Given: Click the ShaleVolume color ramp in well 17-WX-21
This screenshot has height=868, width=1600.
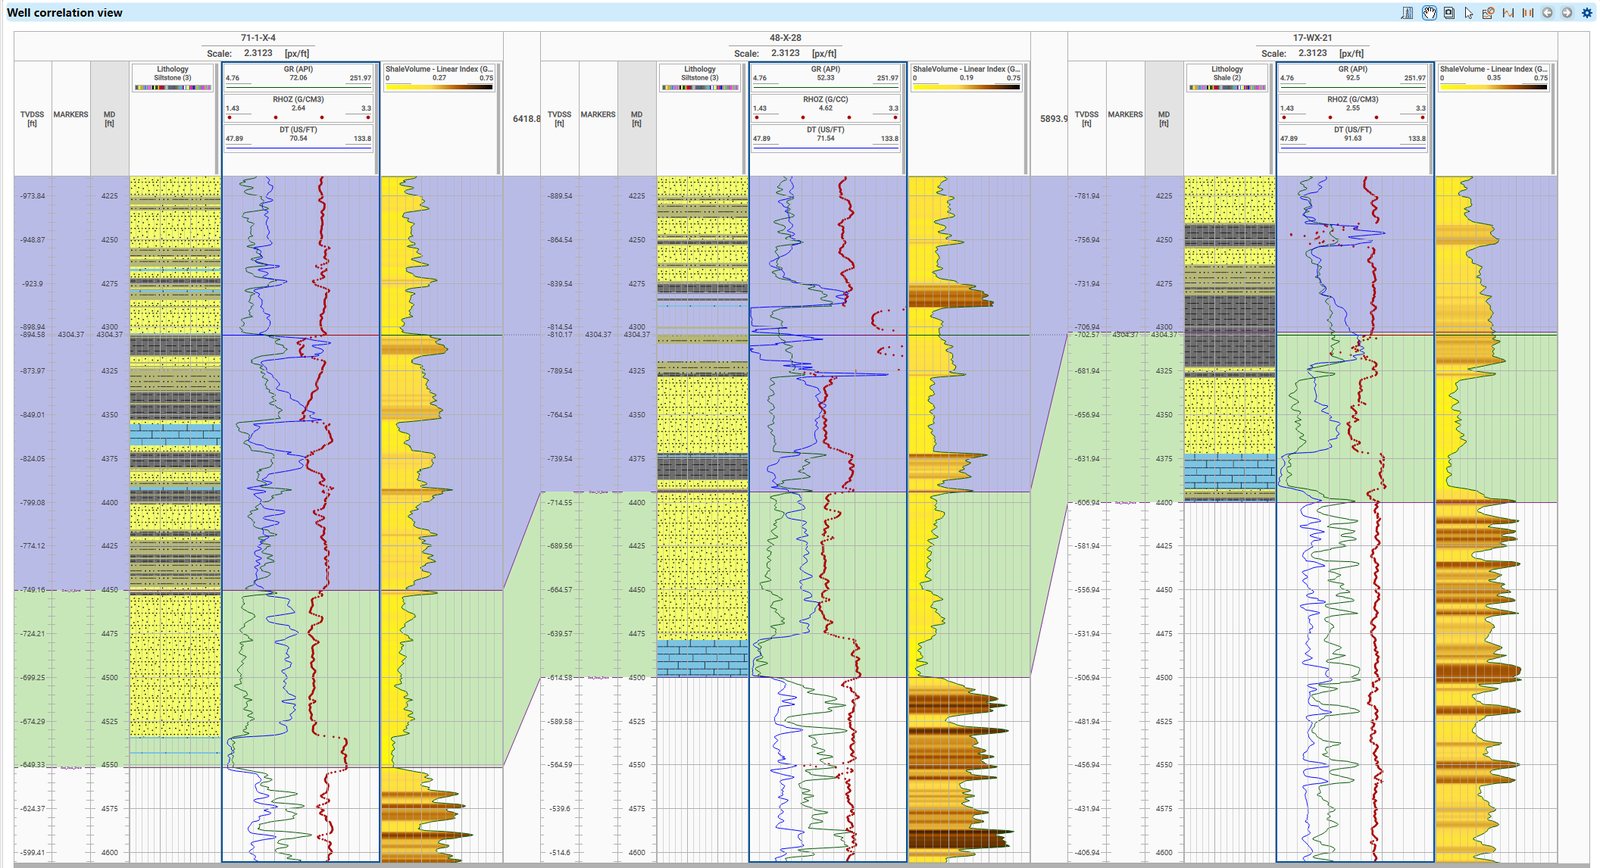Looking at the screenshot, I should 1493,87.
